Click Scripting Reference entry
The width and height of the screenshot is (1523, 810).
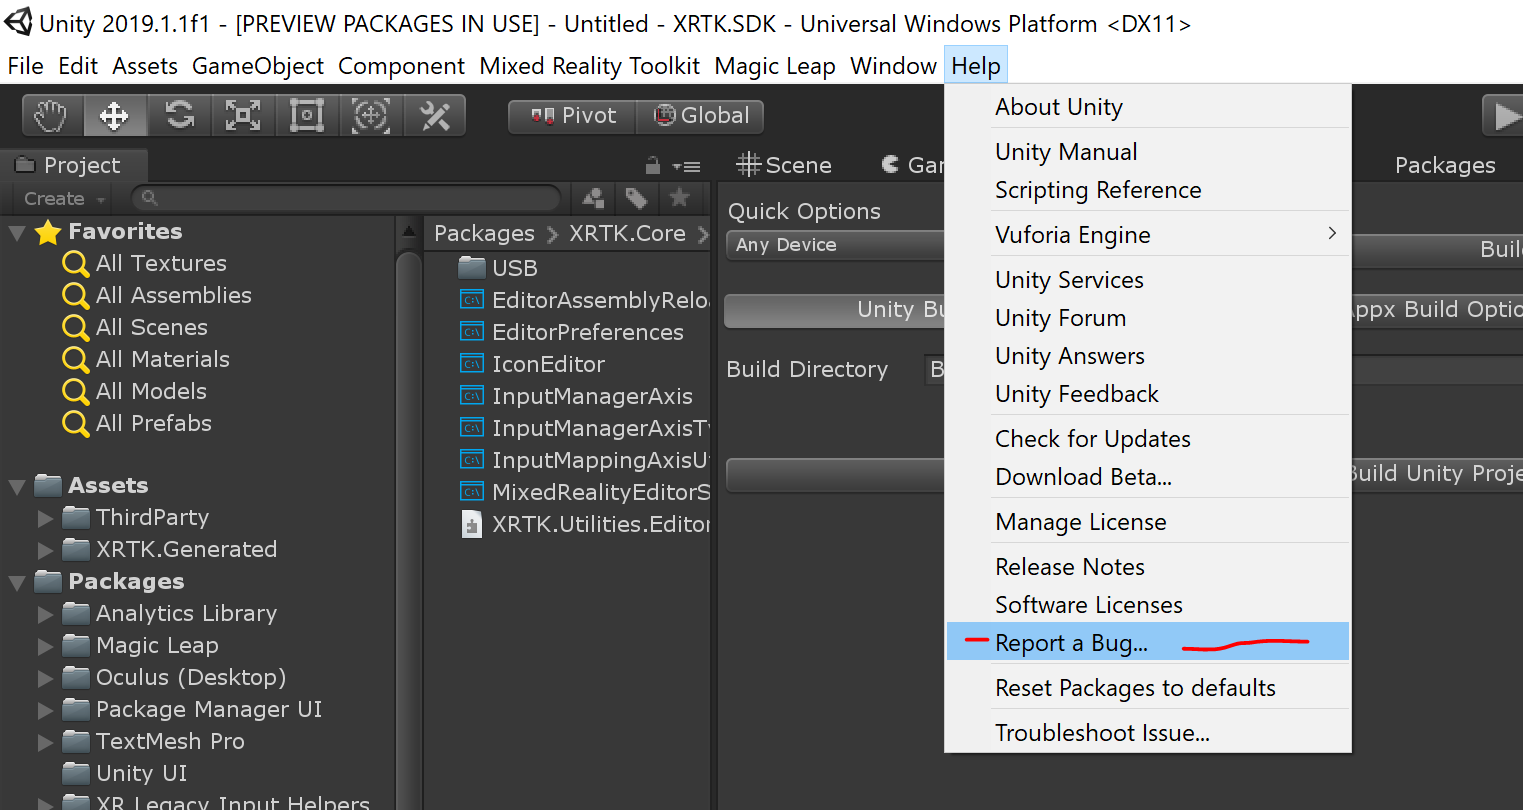click(1148, 190)
